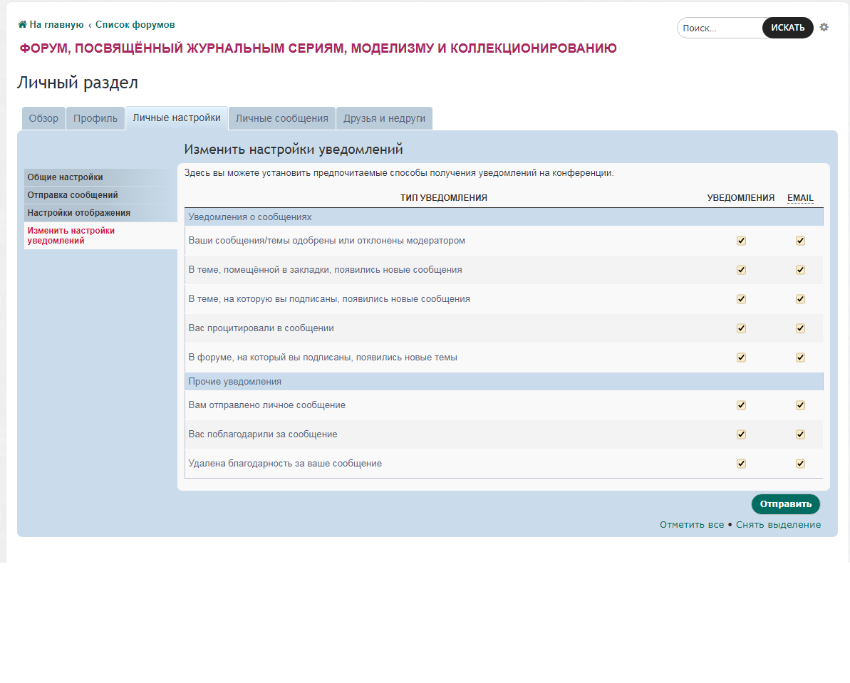
Task: Open Настройки отображения sidebar item
Action: pos(79,213)
